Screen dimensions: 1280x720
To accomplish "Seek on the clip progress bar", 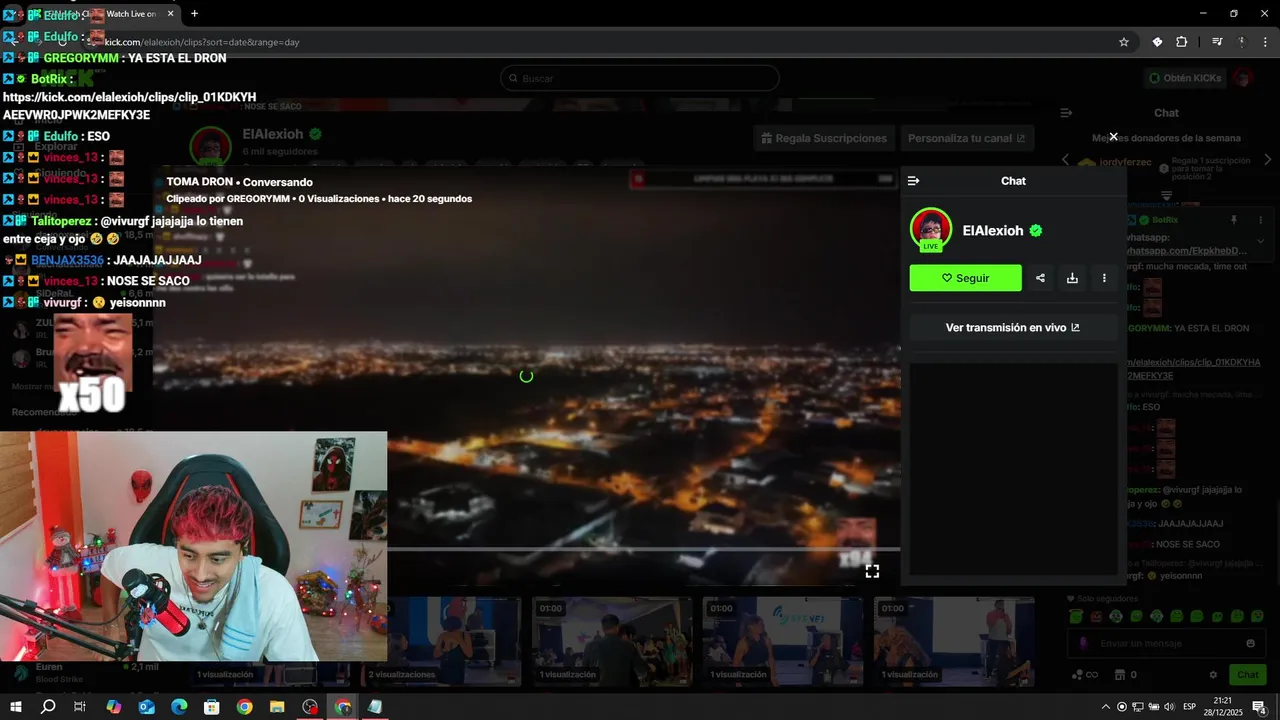I will [644, 549].
